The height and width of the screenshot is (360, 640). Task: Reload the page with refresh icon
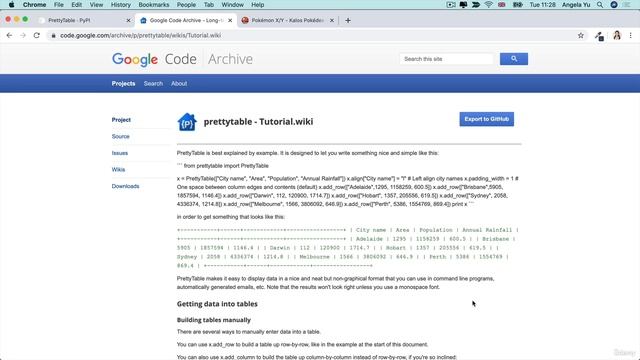[x=37, y=36]
